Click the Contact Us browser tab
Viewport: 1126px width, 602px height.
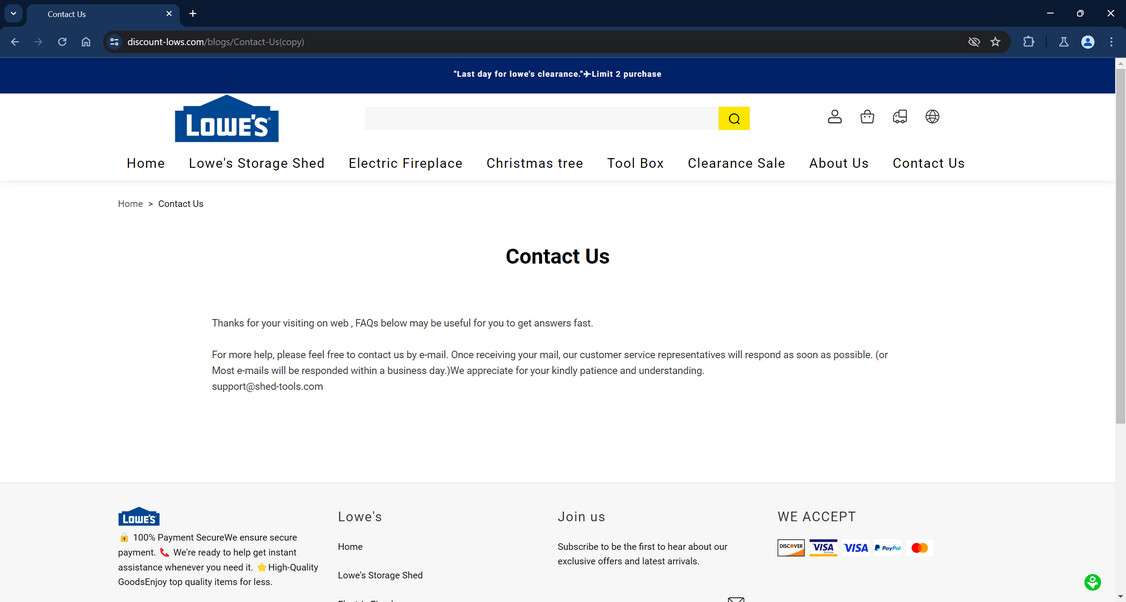click(x=102, y=14)
